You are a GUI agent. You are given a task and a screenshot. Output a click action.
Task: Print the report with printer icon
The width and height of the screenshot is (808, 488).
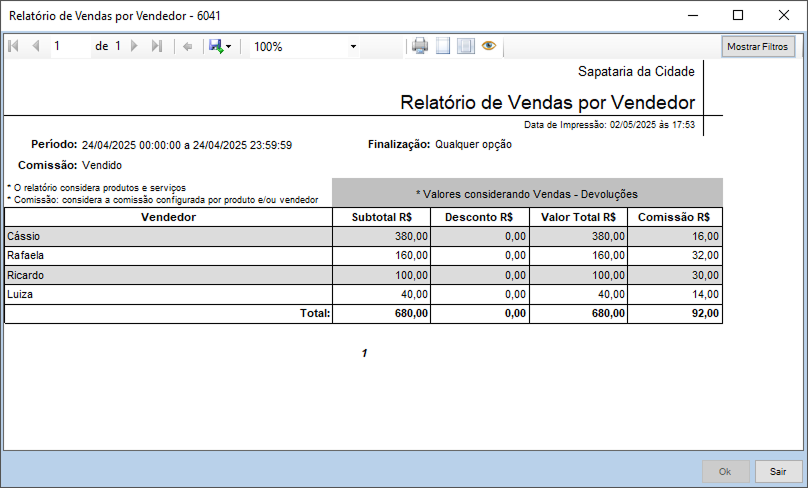[x=420, y=46]
